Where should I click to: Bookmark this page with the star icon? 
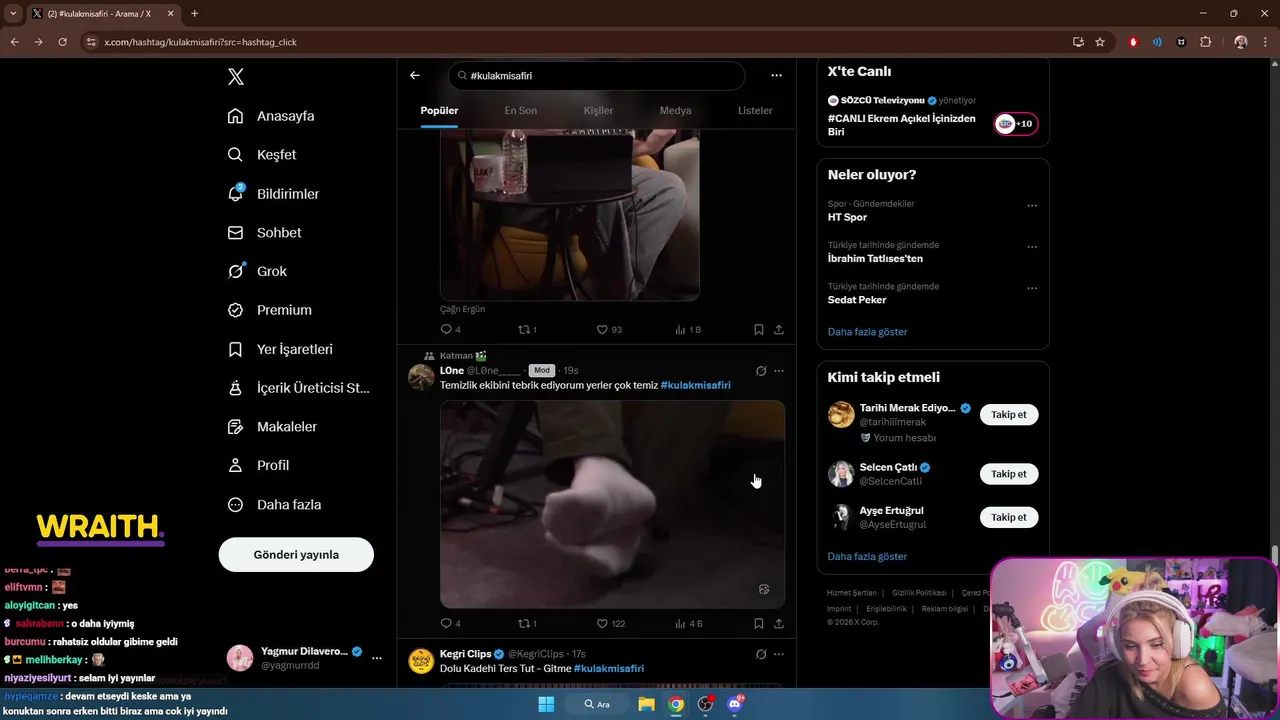click(x=1100, y=42)
